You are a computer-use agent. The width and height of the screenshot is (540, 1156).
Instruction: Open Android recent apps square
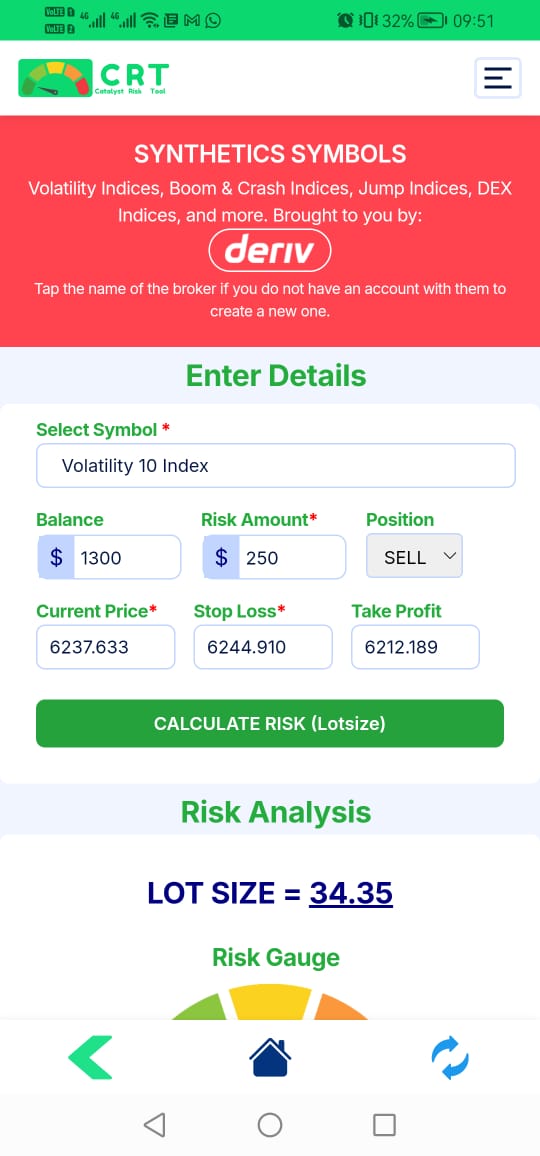[384, 1125]
